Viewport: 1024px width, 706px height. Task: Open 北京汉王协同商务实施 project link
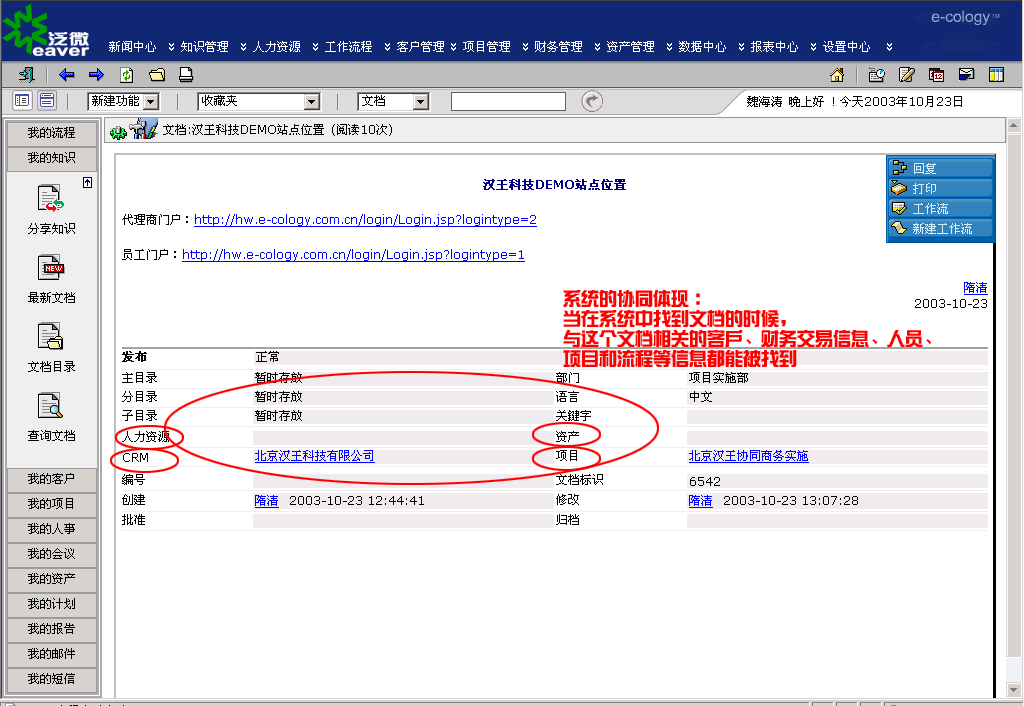click(748, 456)
